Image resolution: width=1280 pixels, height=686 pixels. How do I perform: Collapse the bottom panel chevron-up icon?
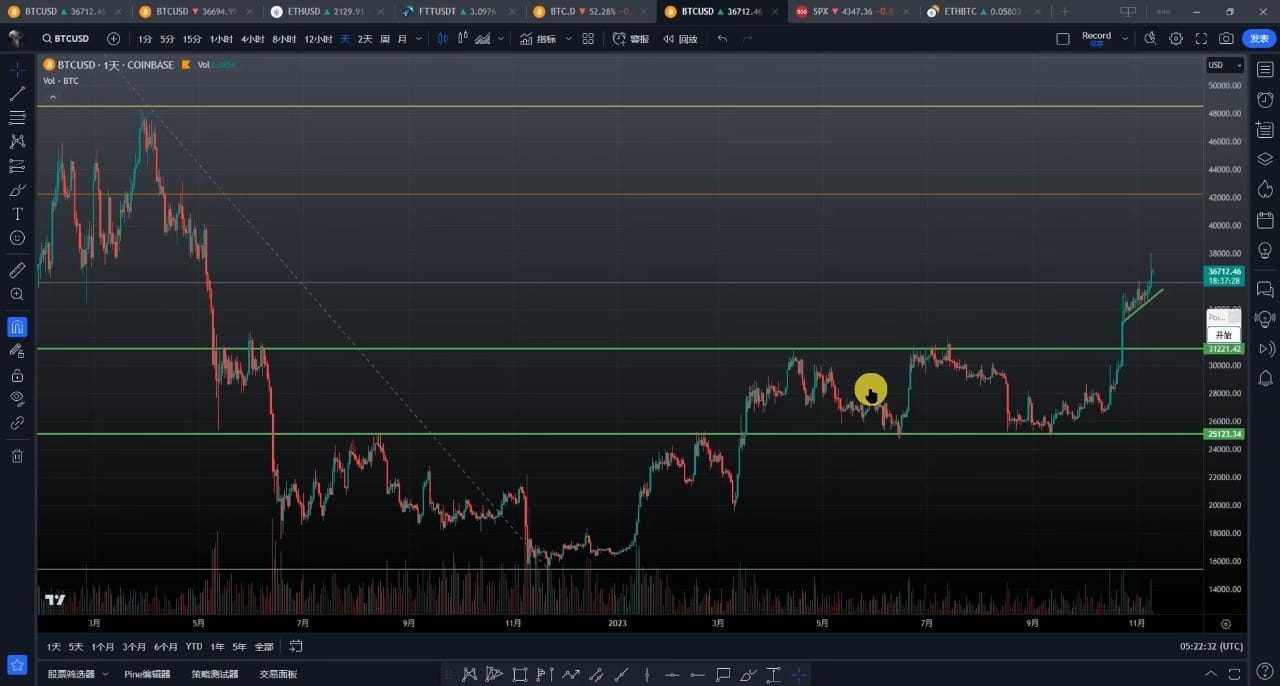1211,674
